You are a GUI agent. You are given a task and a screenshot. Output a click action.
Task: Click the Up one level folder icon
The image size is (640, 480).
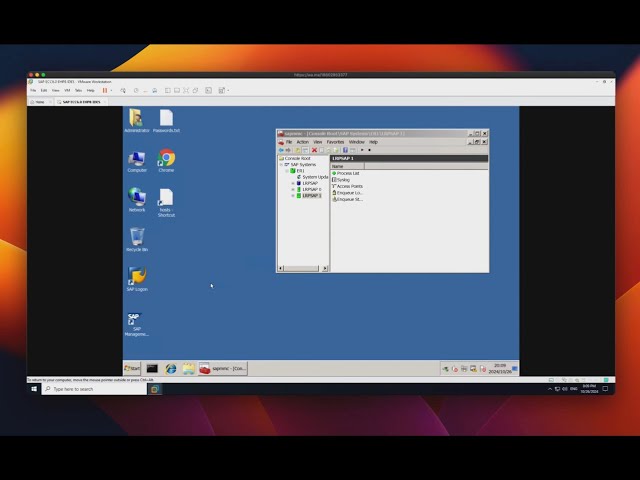click(x=298, y=150)
